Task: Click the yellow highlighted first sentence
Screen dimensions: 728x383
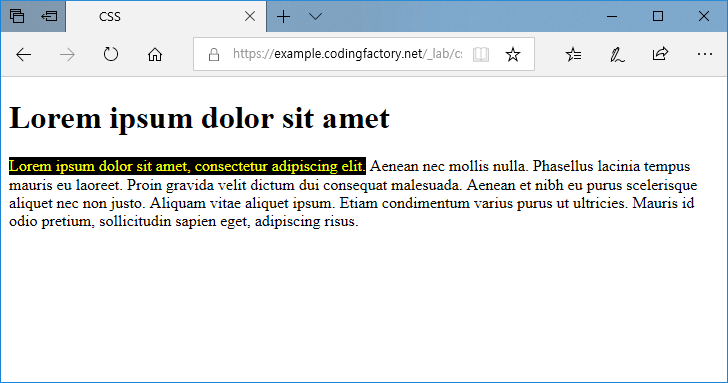Action: [x=187, y=166]
